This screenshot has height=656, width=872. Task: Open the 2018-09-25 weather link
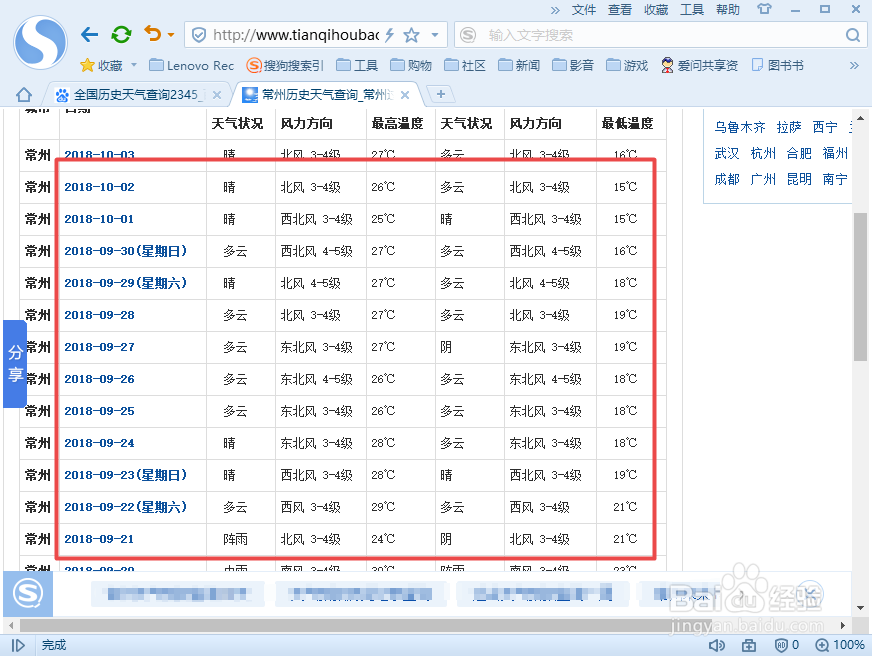click(x=100, y=411)
